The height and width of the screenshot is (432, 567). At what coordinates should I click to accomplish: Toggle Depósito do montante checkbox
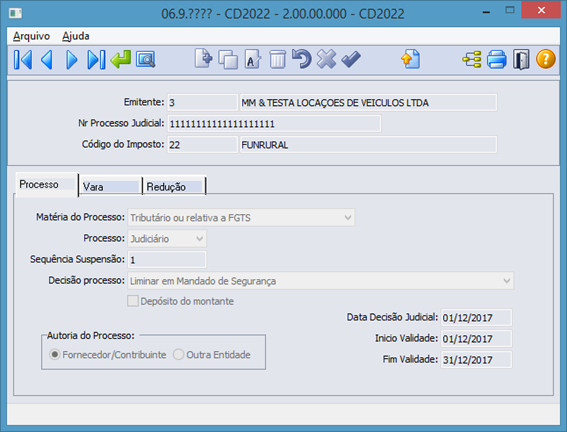[133, 301]
